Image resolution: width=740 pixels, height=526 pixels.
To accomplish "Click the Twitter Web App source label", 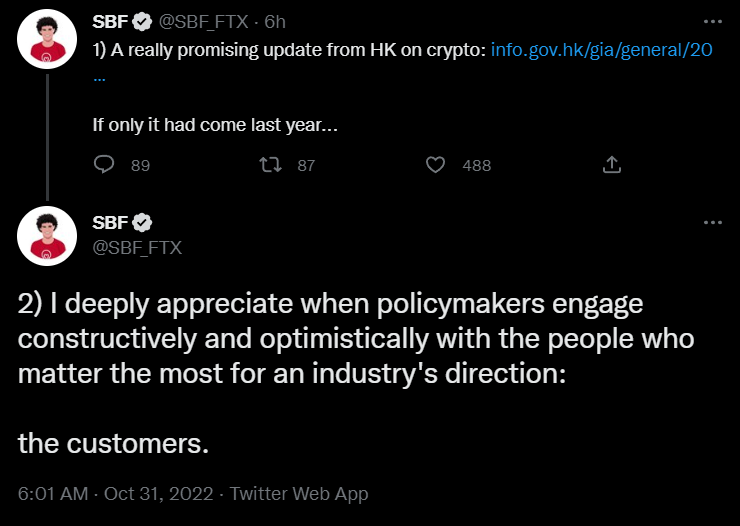I will click(299, 494).
